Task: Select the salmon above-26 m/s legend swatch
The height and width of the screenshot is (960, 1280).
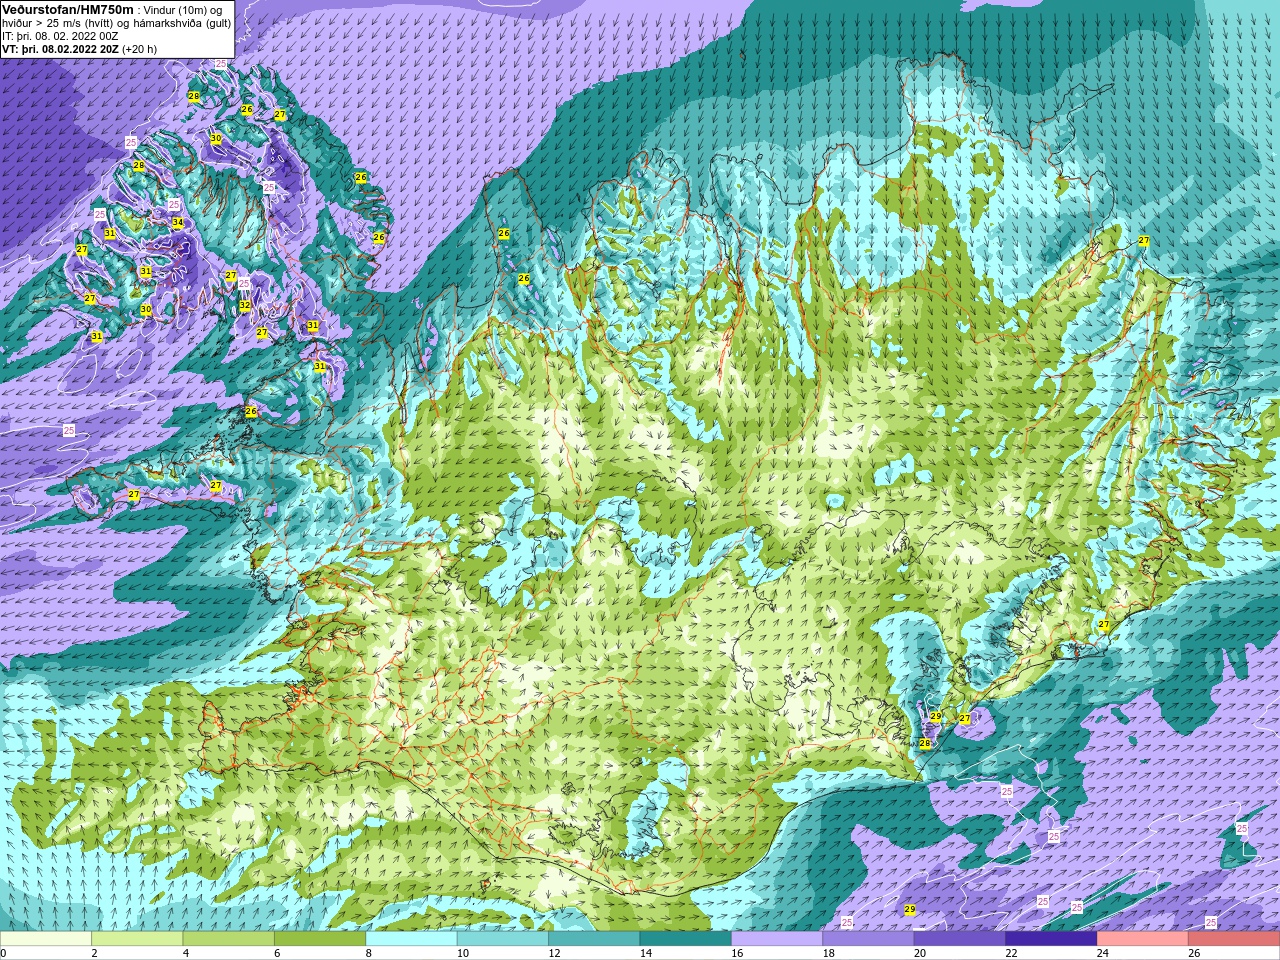Action: [1234, 939]
